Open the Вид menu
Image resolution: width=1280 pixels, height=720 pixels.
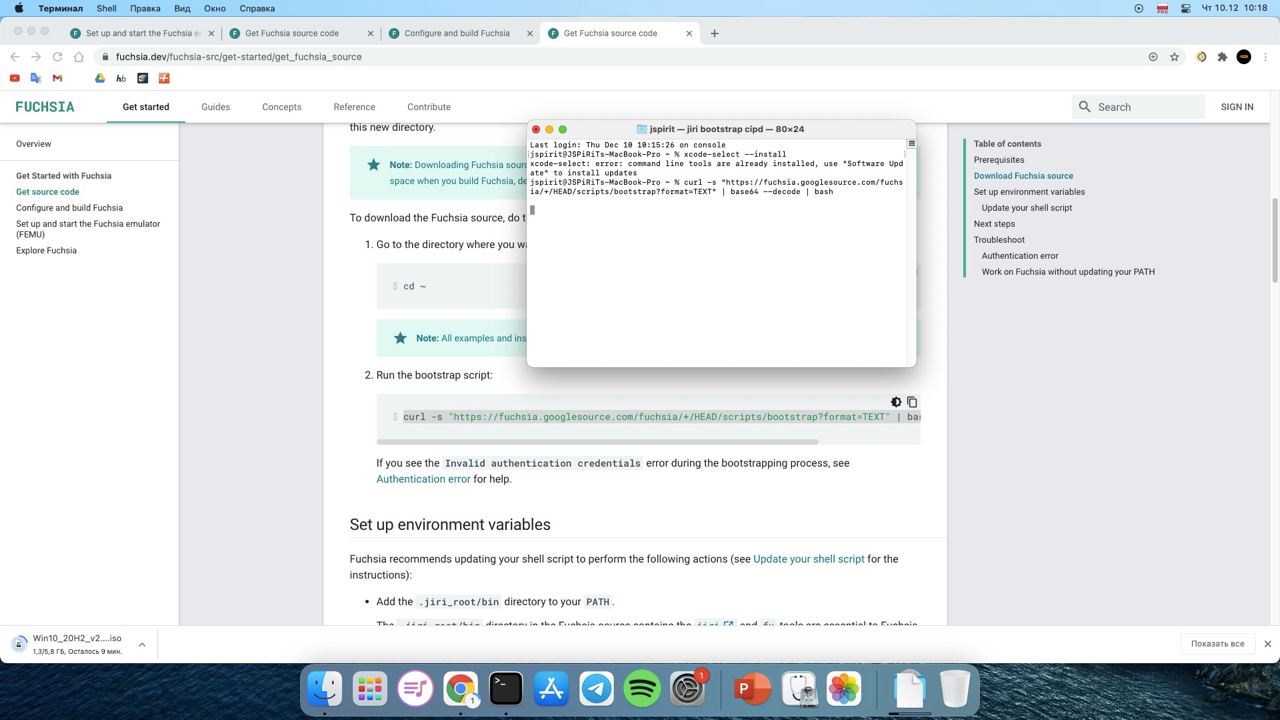183,8
